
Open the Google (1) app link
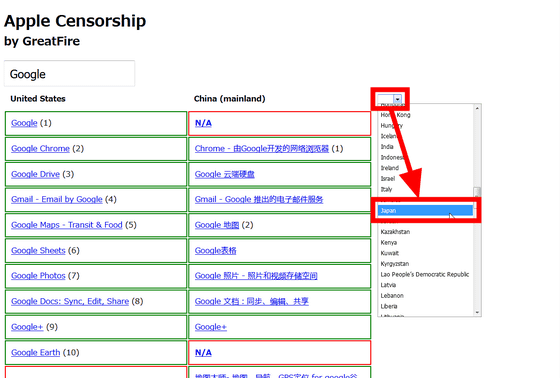(24, 123)
